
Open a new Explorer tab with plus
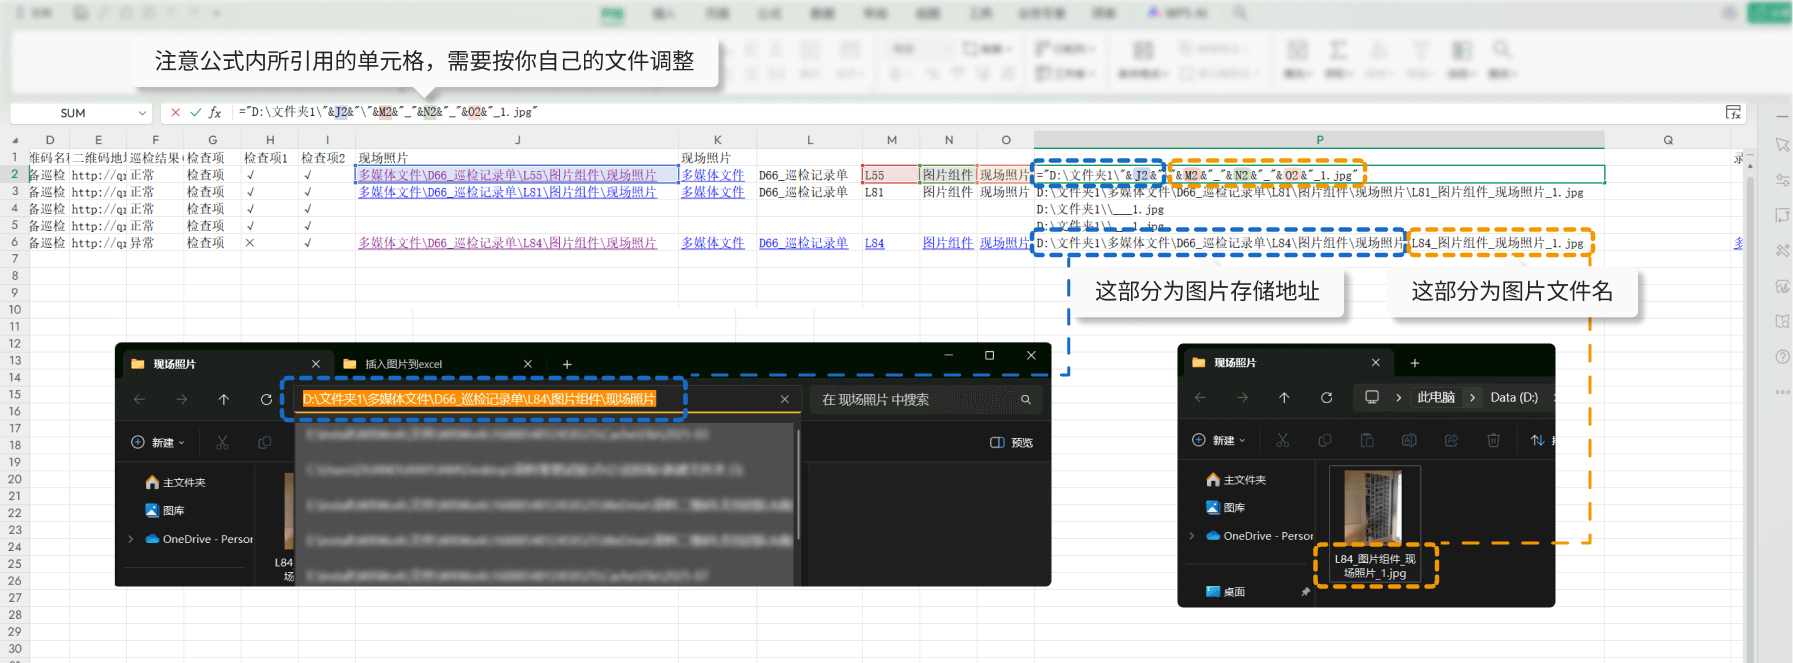pos(567,365)
